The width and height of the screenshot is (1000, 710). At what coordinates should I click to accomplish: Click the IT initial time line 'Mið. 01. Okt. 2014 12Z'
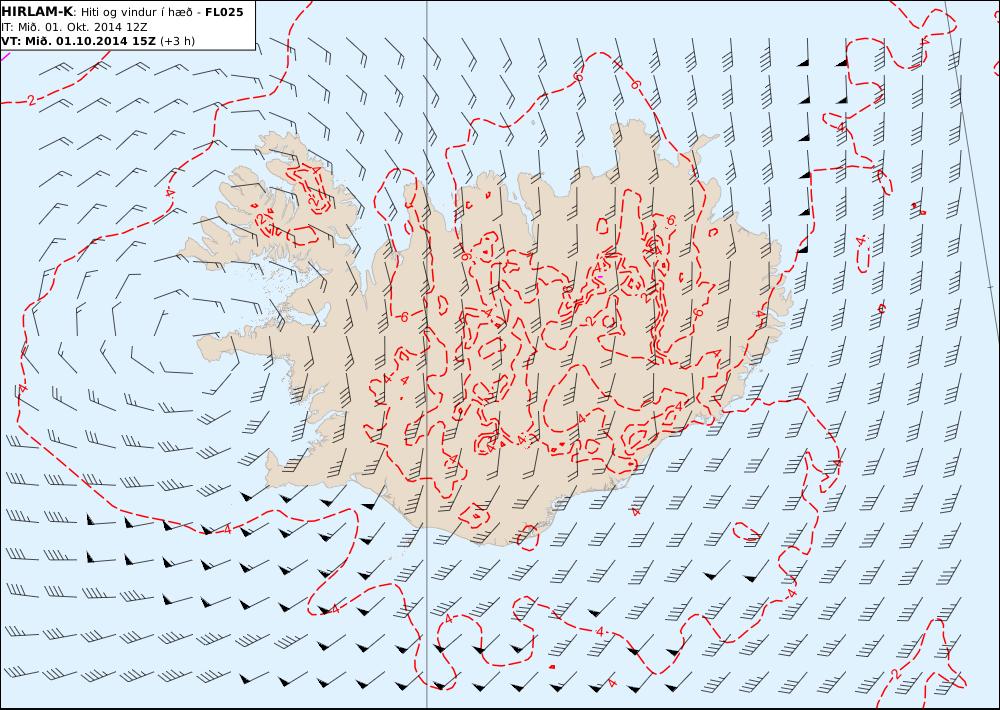point(75,27)
